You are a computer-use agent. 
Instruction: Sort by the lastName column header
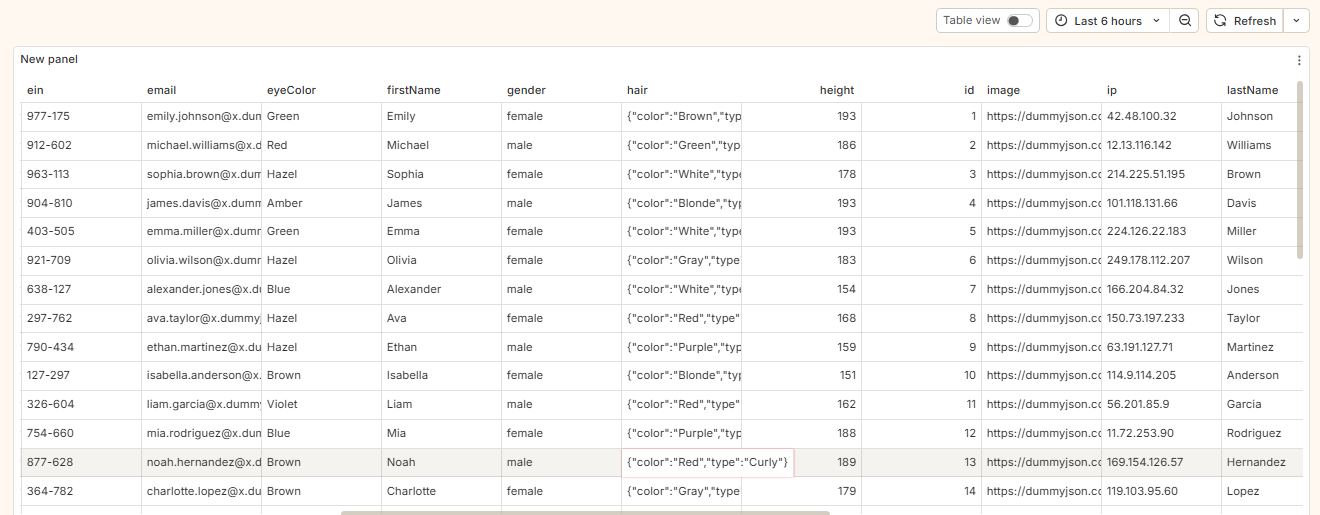click(x=1252, y=90)
